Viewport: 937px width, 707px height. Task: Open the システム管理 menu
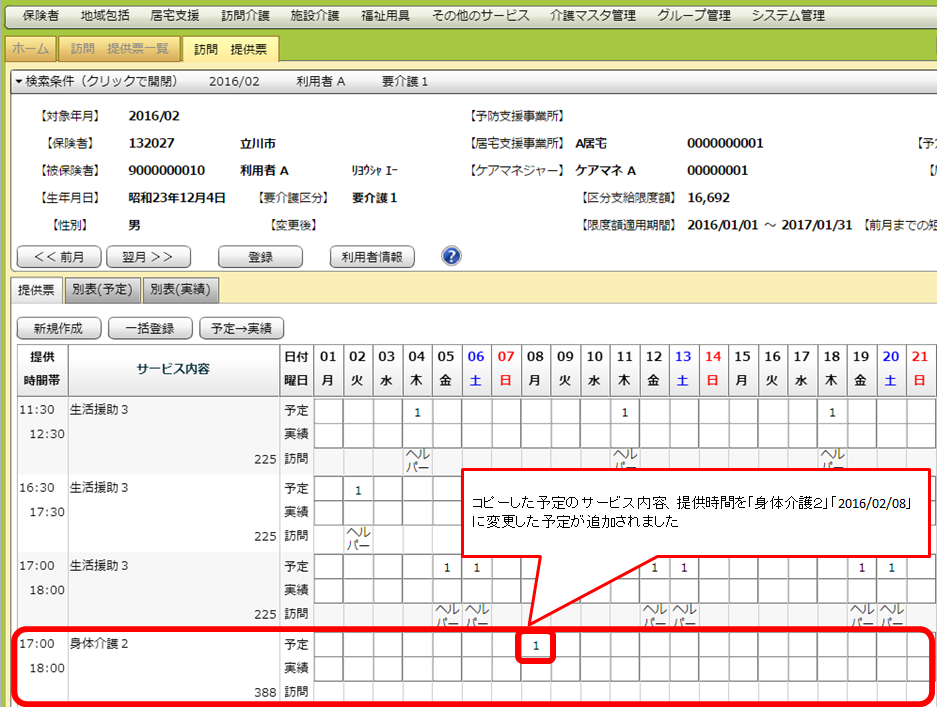point(787,16)
